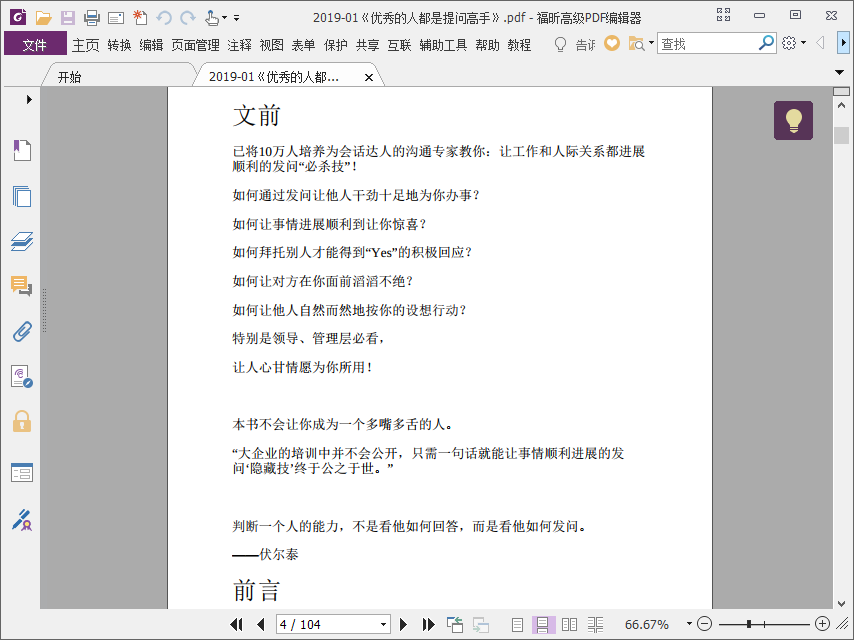
Task: Open the 转换 ribbon tab
Action: tap(119, 45)
